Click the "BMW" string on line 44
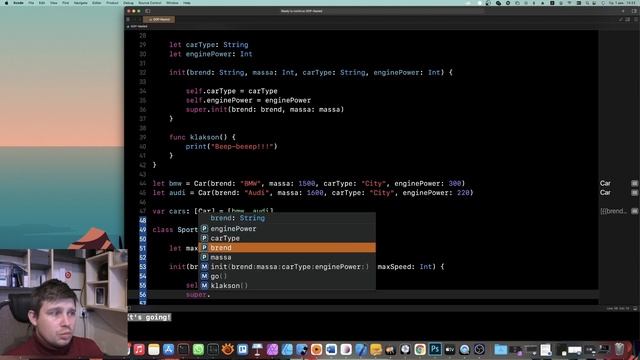 click(251, 183)
